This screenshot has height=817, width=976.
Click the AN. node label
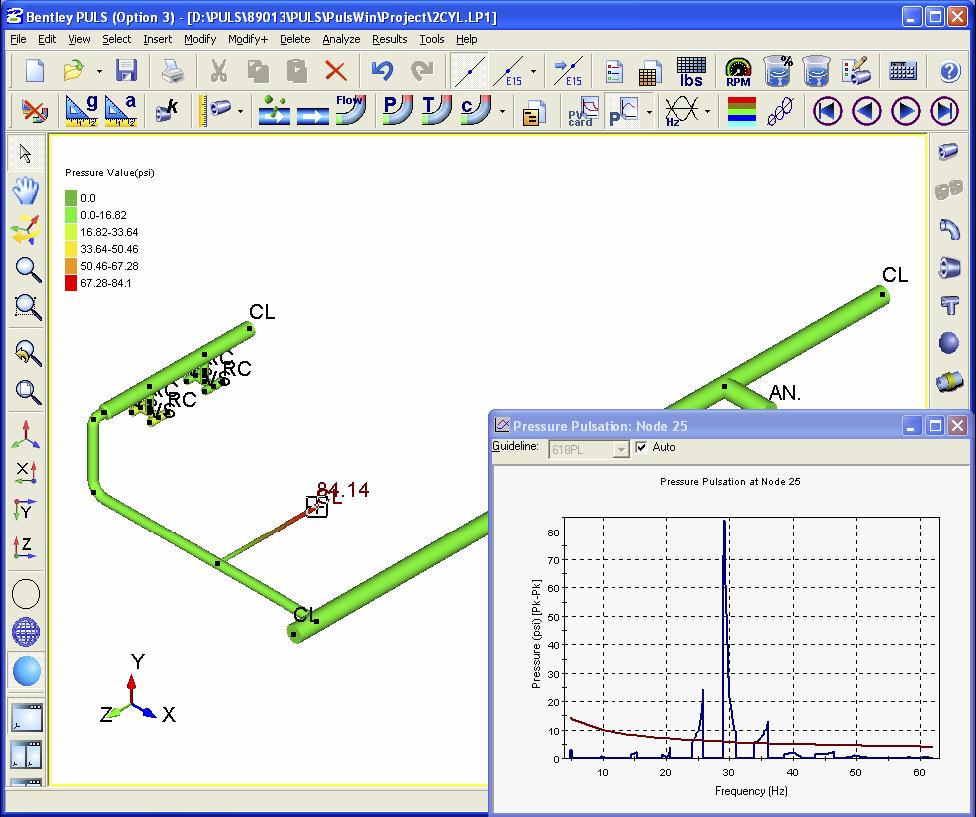[x=785, y=393]
